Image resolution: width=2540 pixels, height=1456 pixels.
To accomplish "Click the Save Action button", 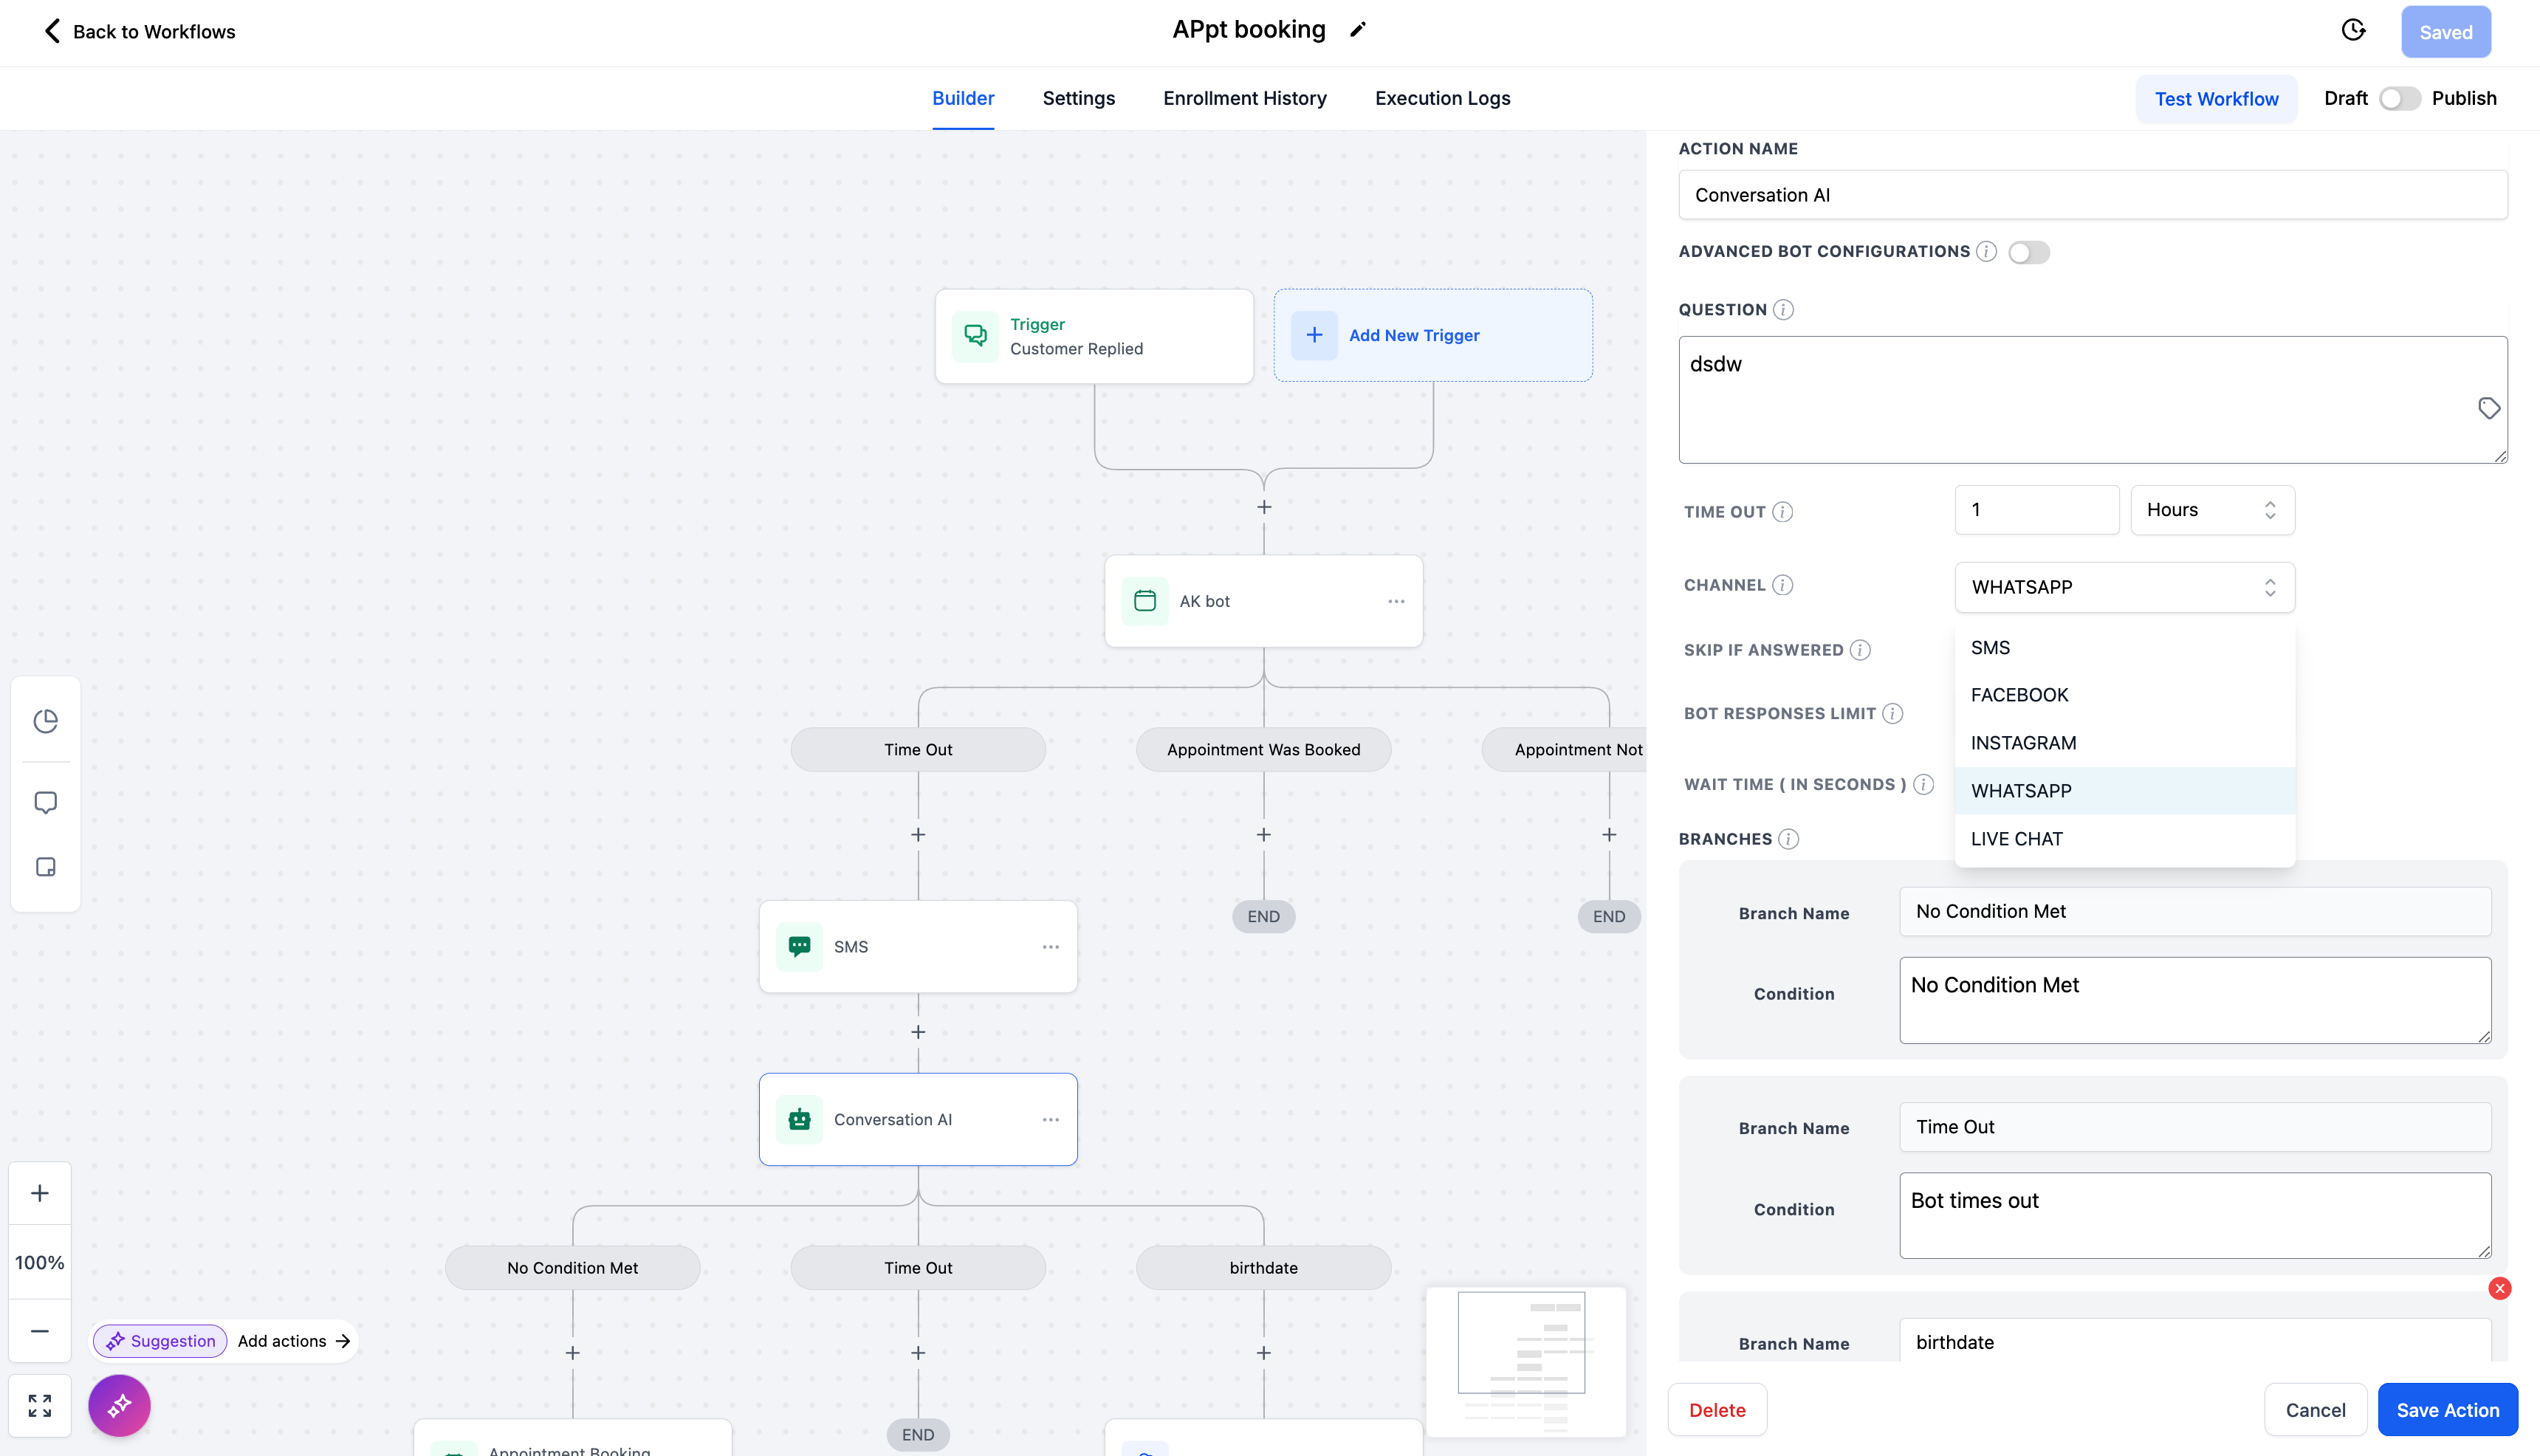I will [x=2447, y=1410].
